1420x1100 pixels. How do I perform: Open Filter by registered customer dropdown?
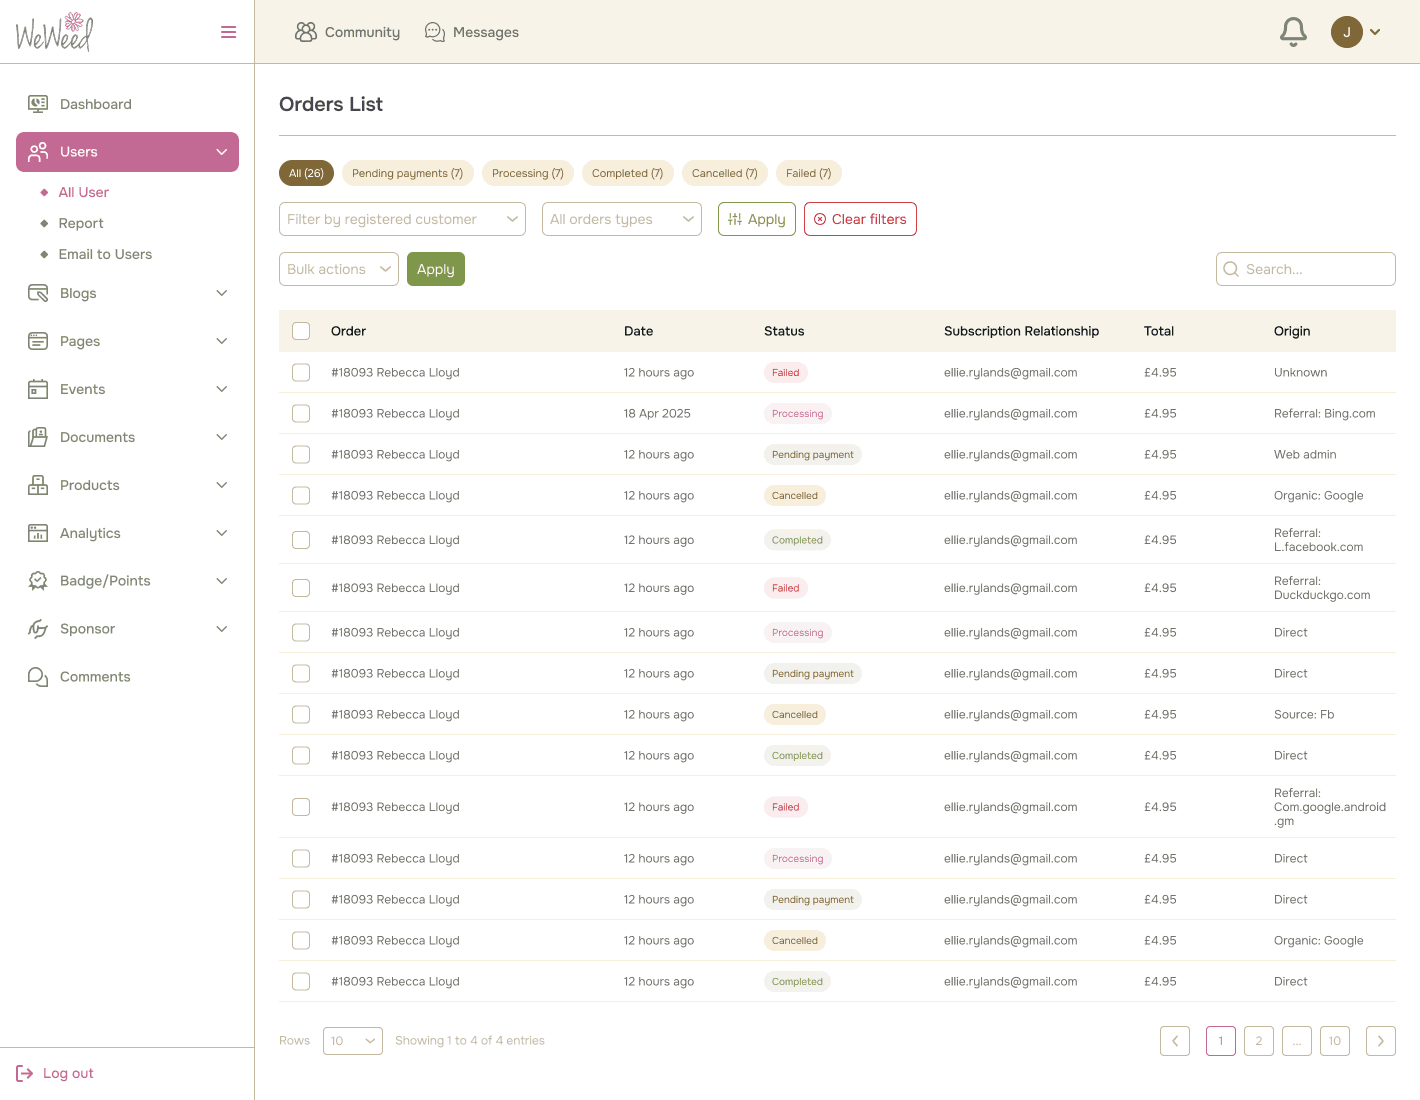pyautogui.click(x=402, y=219)
